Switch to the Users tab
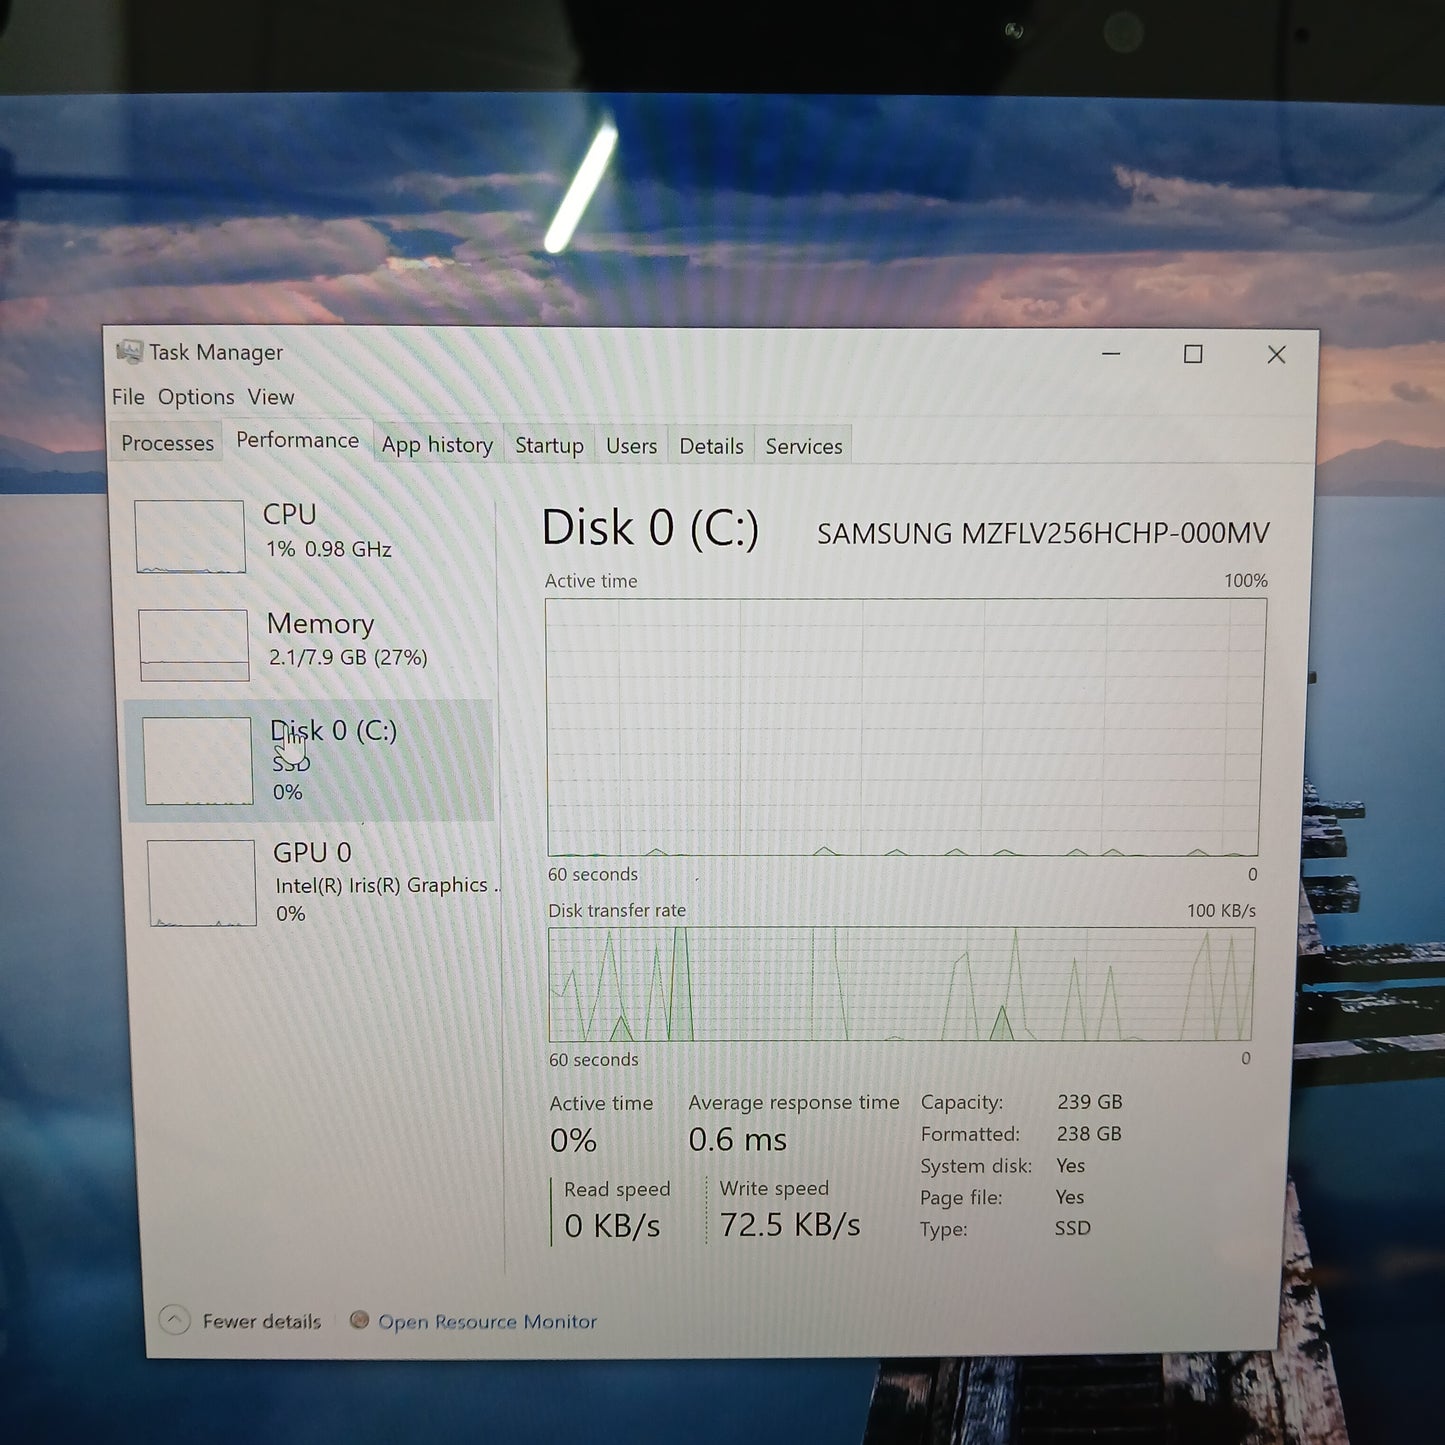Image resolution: width=1445 pixels, height=1445 pixels. coord(631,446)
